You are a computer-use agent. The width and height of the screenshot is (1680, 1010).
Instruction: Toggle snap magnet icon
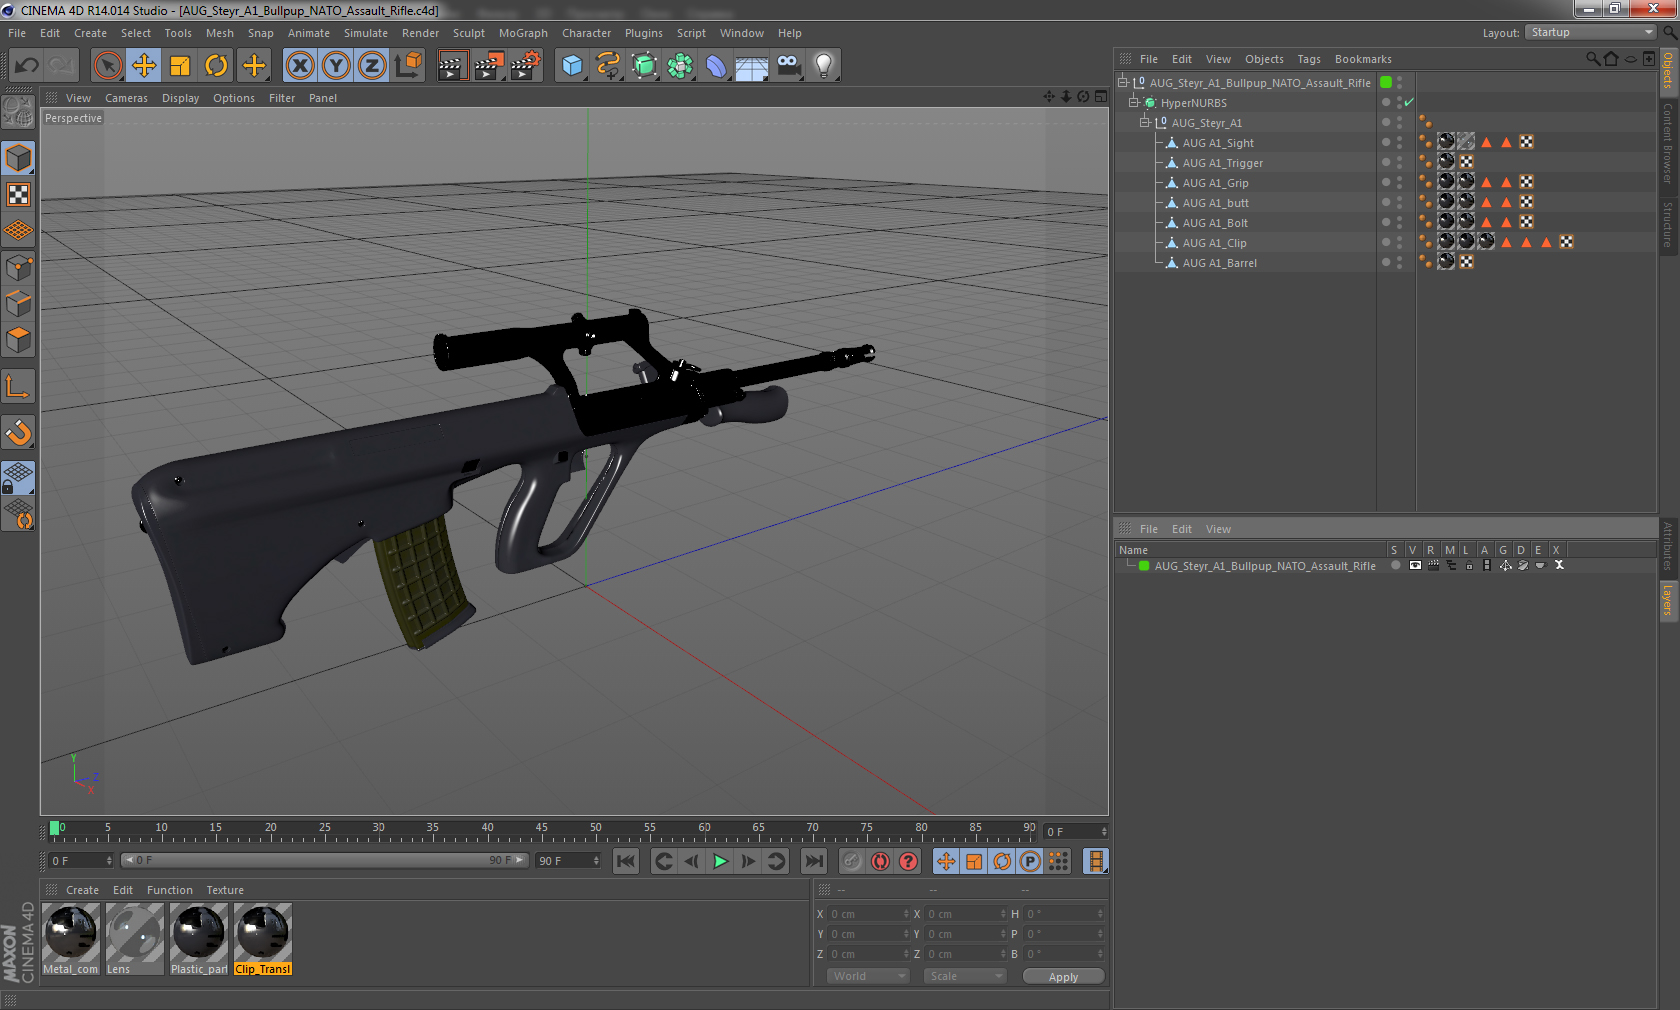pos(18,432)
